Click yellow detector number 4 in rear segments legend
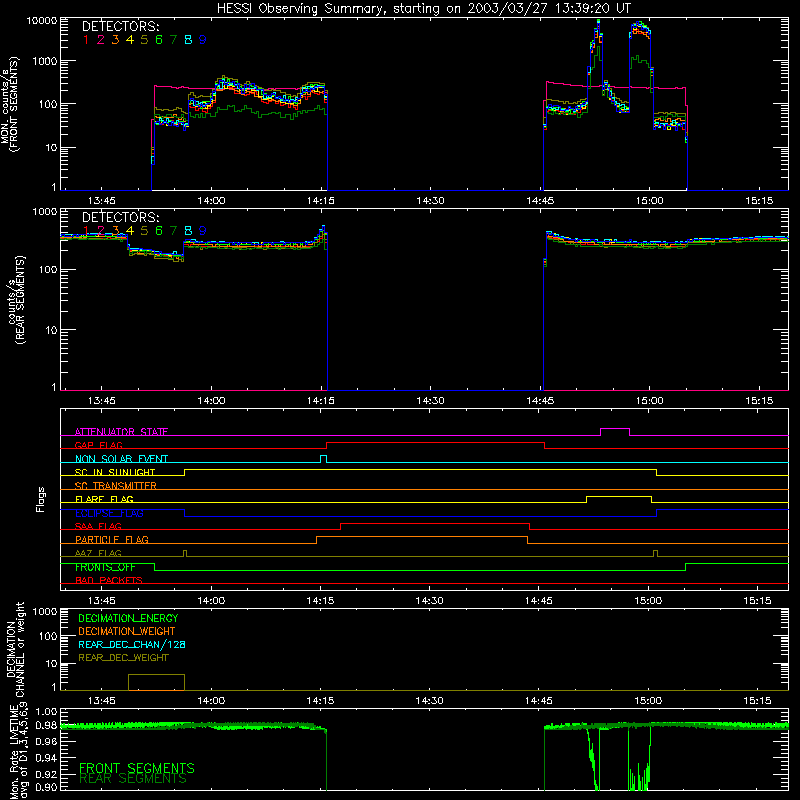This screenshot has width=800, height=800. tap(130, 231)
